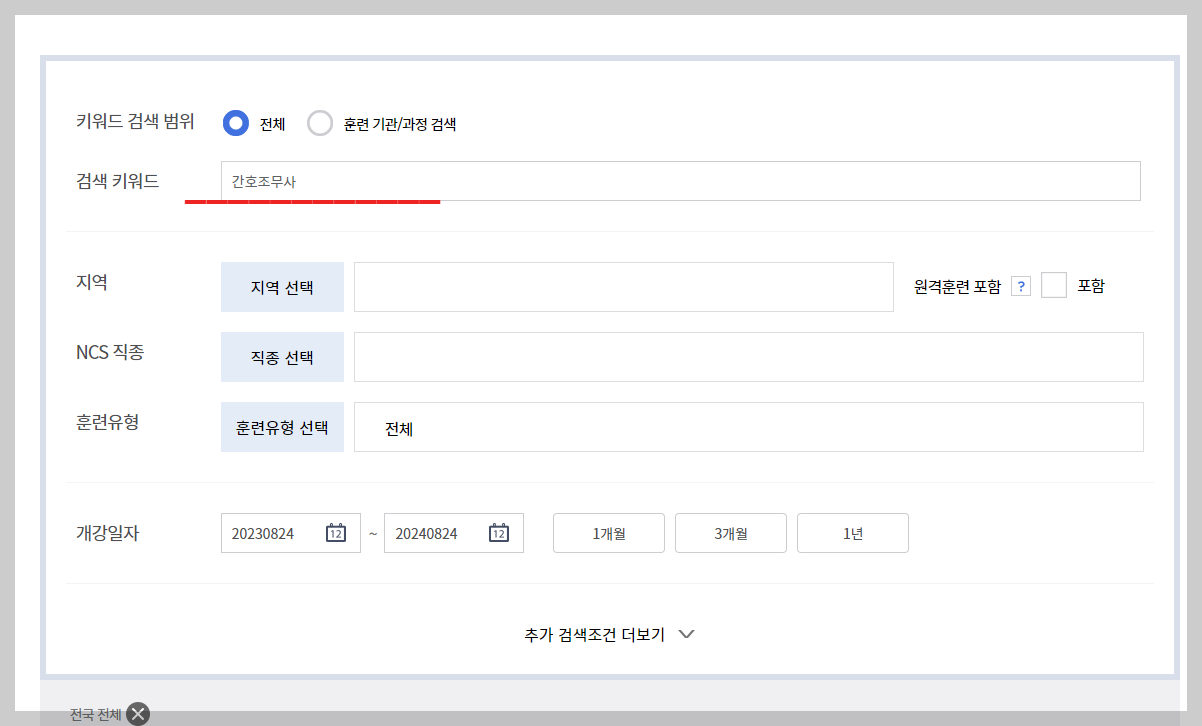This screenshot has height=726, width=1202.
Task: Choose the 훈련 기관/과정 검색 radio option
Action: pos(320,123)
